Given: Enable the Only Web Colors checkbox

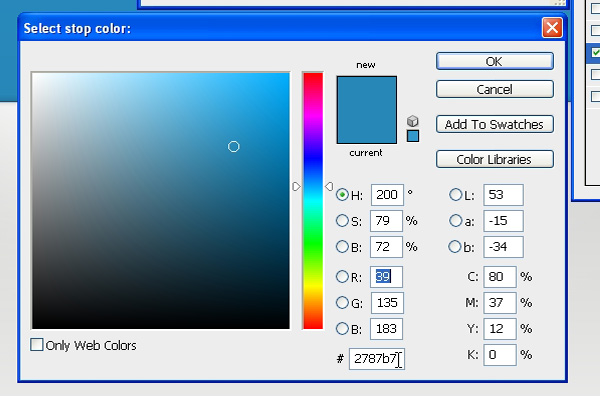Looking at the screenshot, I should click(x=37, y=345).
